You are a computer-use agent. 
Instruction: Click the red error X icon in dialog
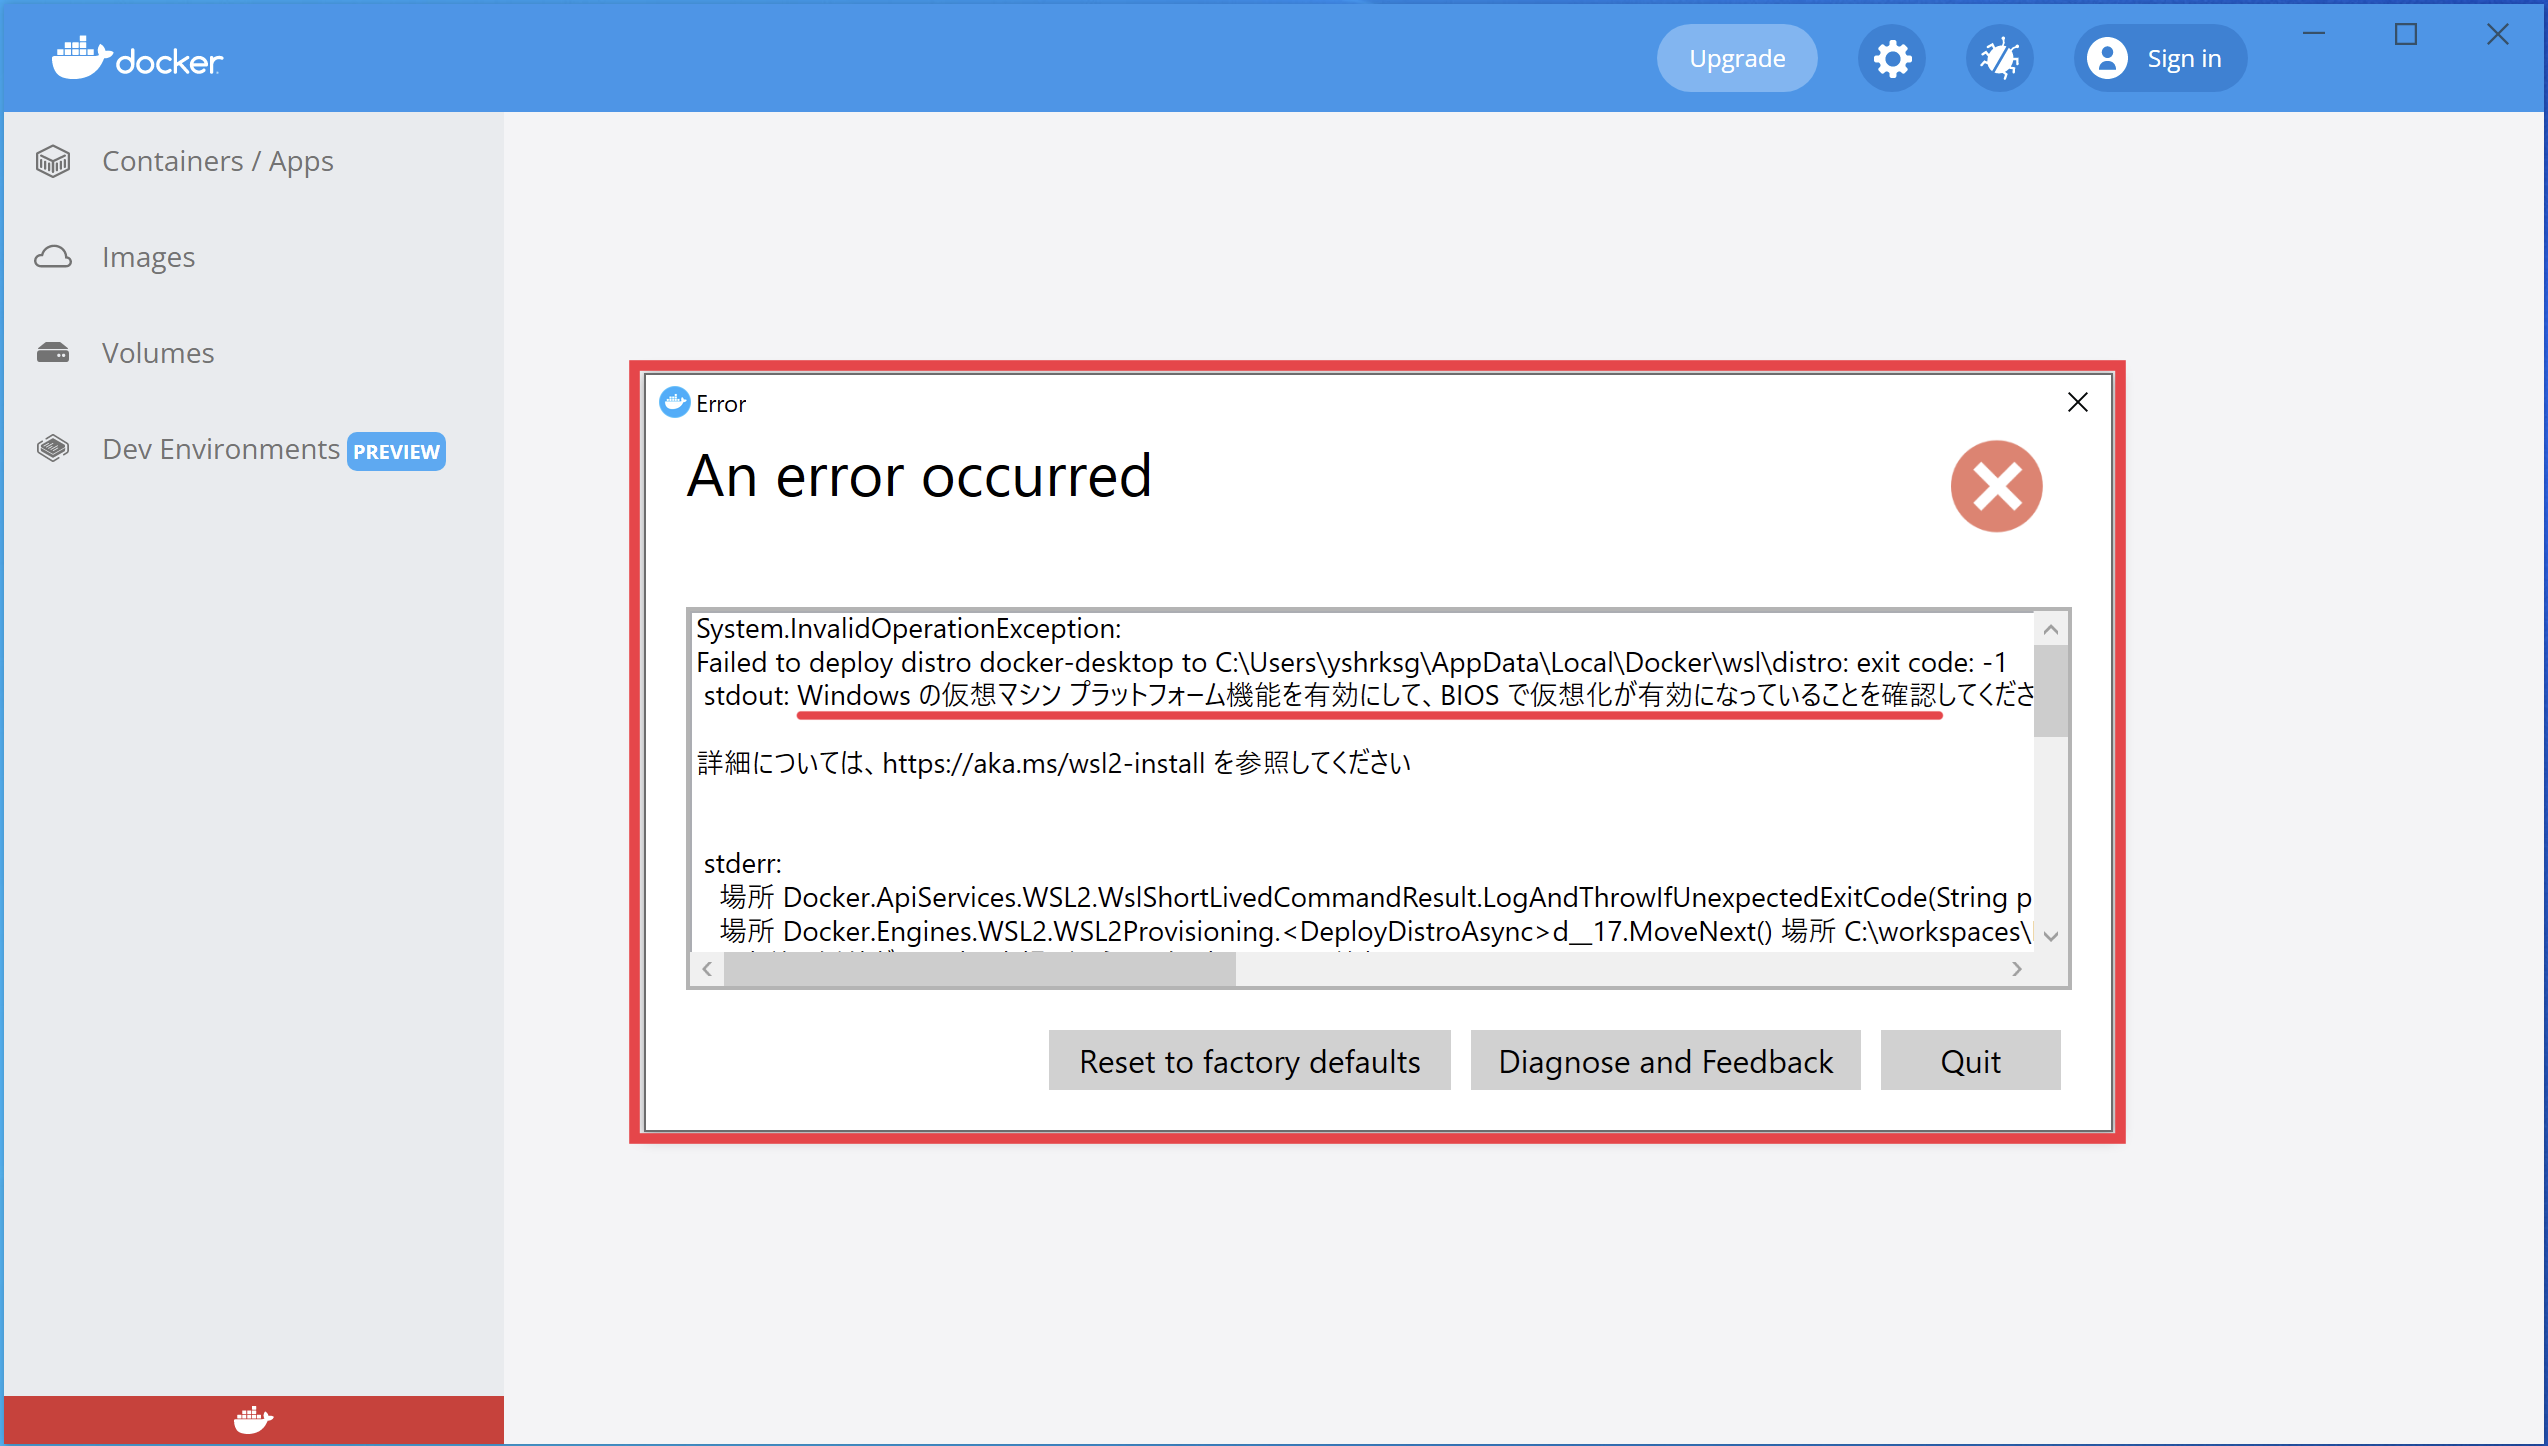tap(1996, 487)
